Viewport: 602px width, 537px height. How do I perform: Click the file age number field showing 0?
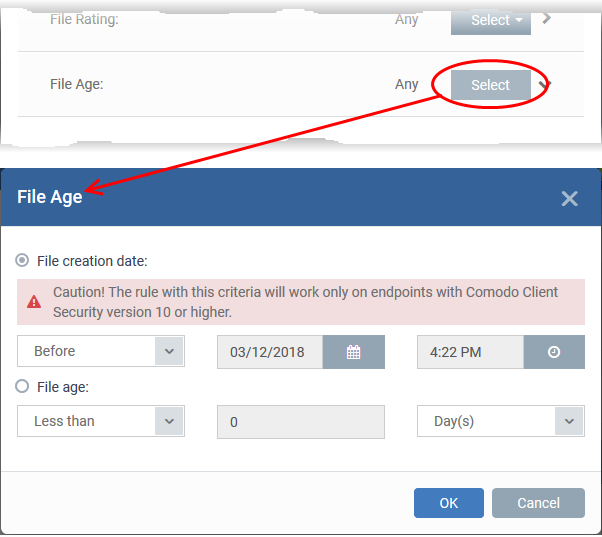[301, 422]
